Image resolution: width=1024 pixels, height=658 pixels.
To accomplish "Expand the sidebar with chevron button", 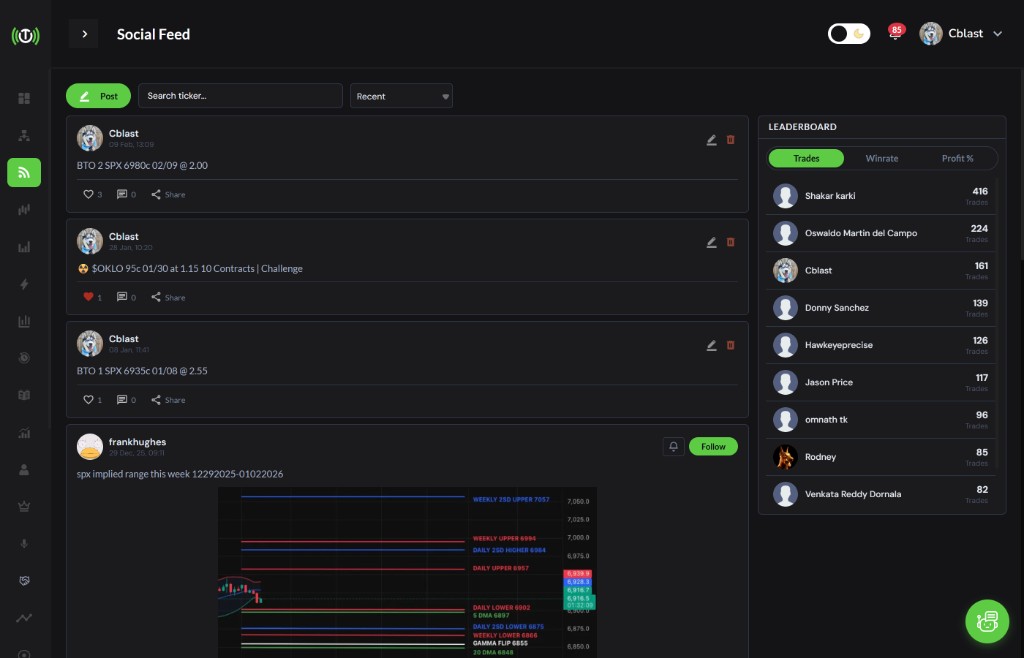I will click(x=84, y=34).
